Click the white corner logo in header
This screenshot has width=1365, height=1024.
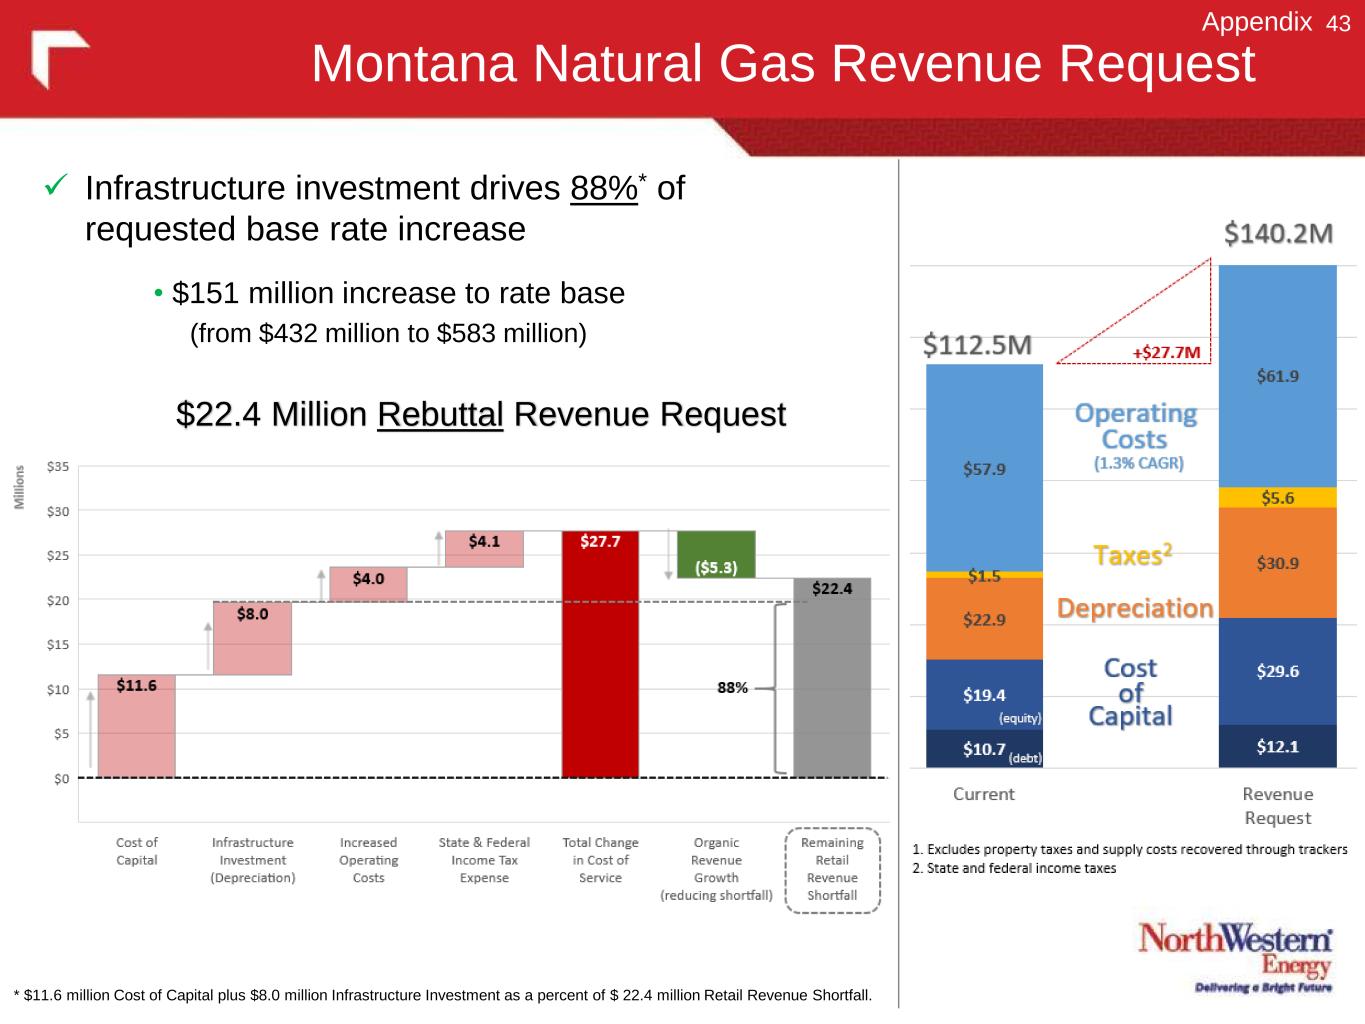click(x=59, y=58)
